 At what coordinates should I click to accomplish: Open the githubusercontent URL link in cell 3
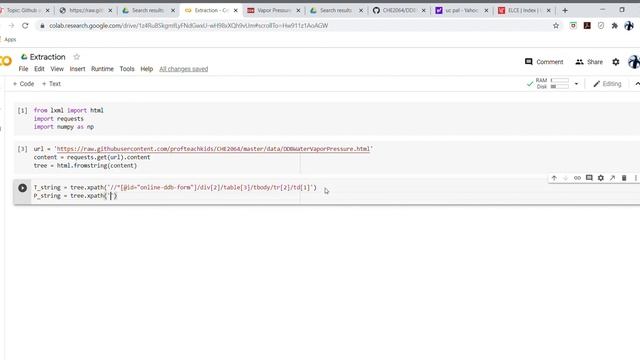(x=213, y=149)
